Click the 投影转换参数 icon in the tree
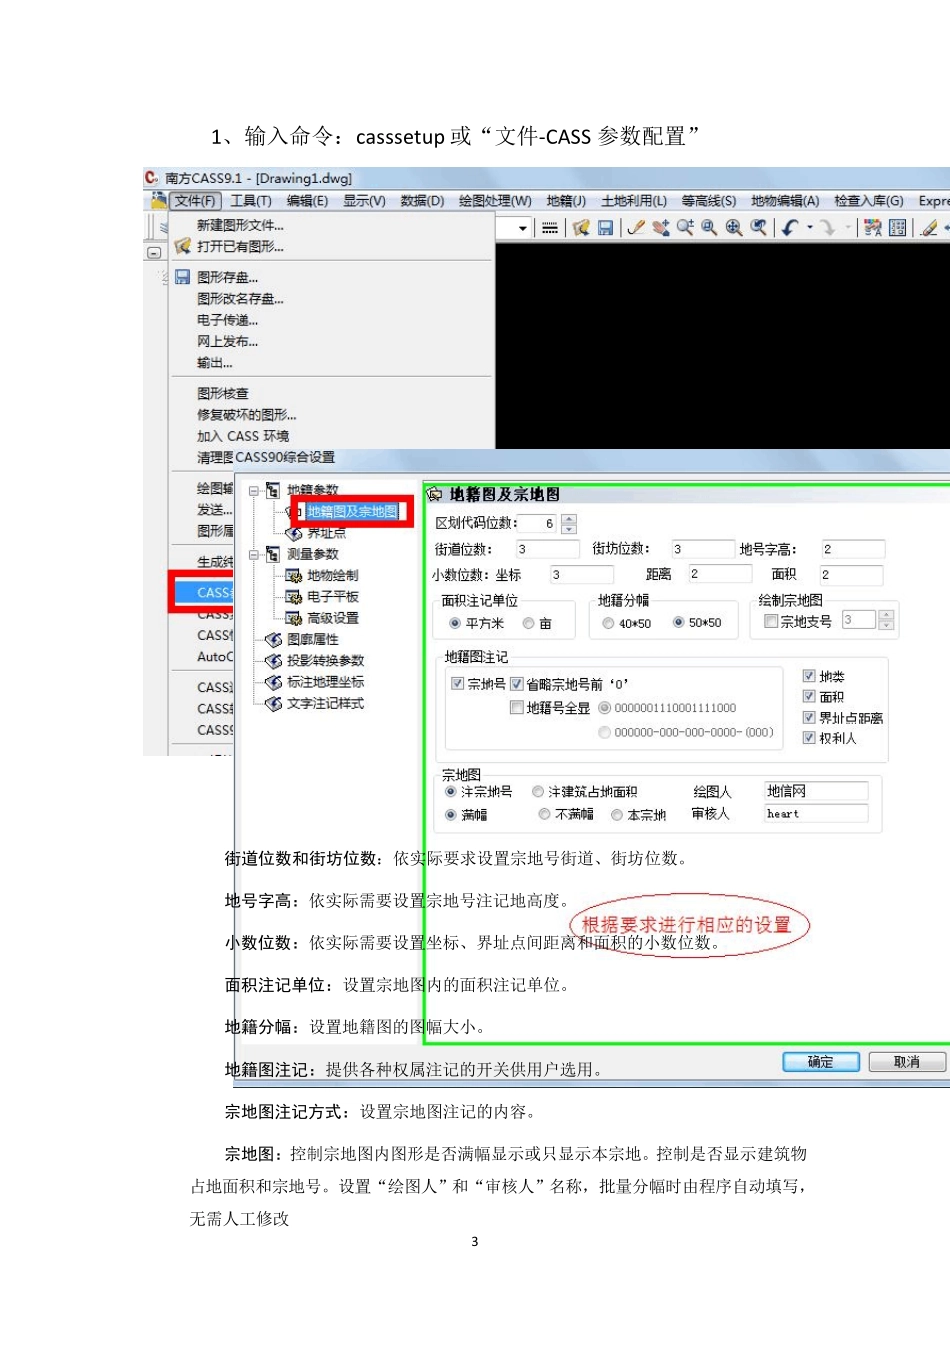950x1345 pixels. 273,661
